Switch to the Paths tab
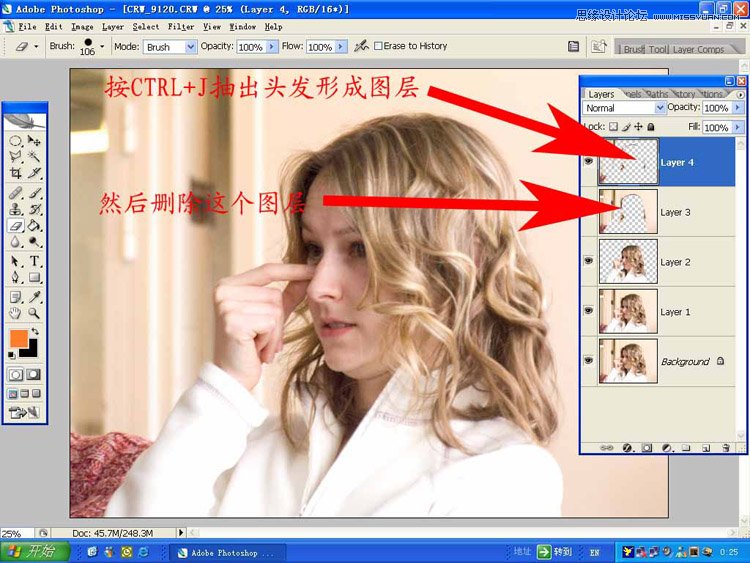This screenshot has height=563, width=750. [658, 94]
